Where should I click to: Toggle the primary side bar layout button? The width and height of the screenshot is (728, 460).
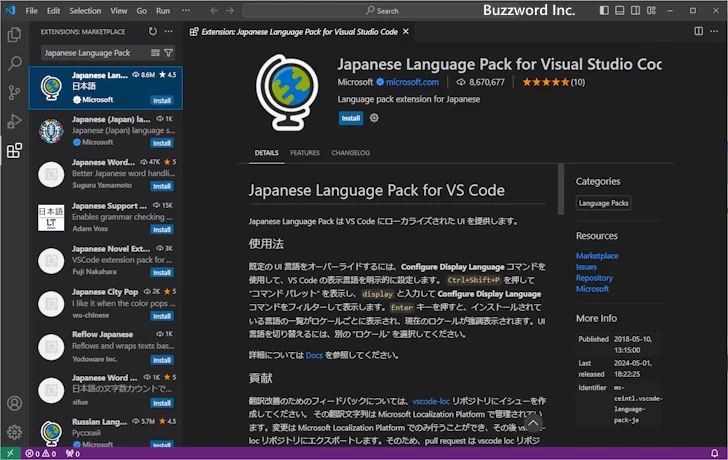pos(606,11)
